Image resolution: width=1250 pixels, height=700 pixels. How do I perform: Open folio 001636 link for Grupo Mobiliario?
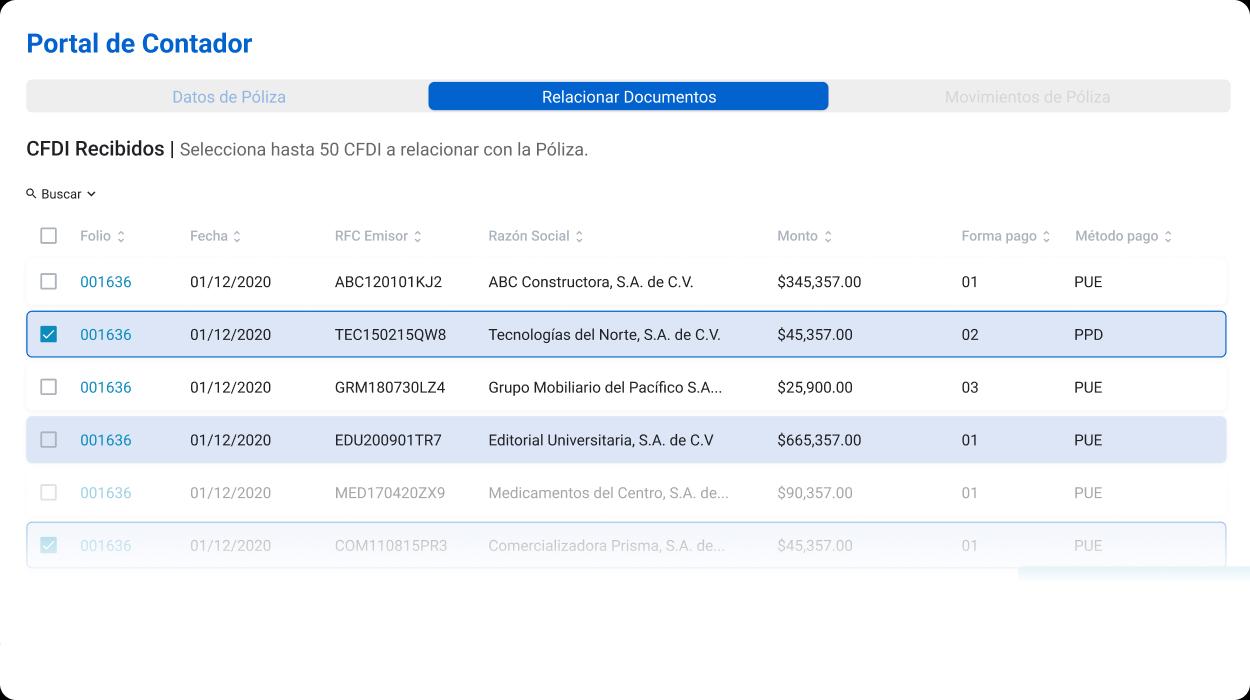coord(106,387)
